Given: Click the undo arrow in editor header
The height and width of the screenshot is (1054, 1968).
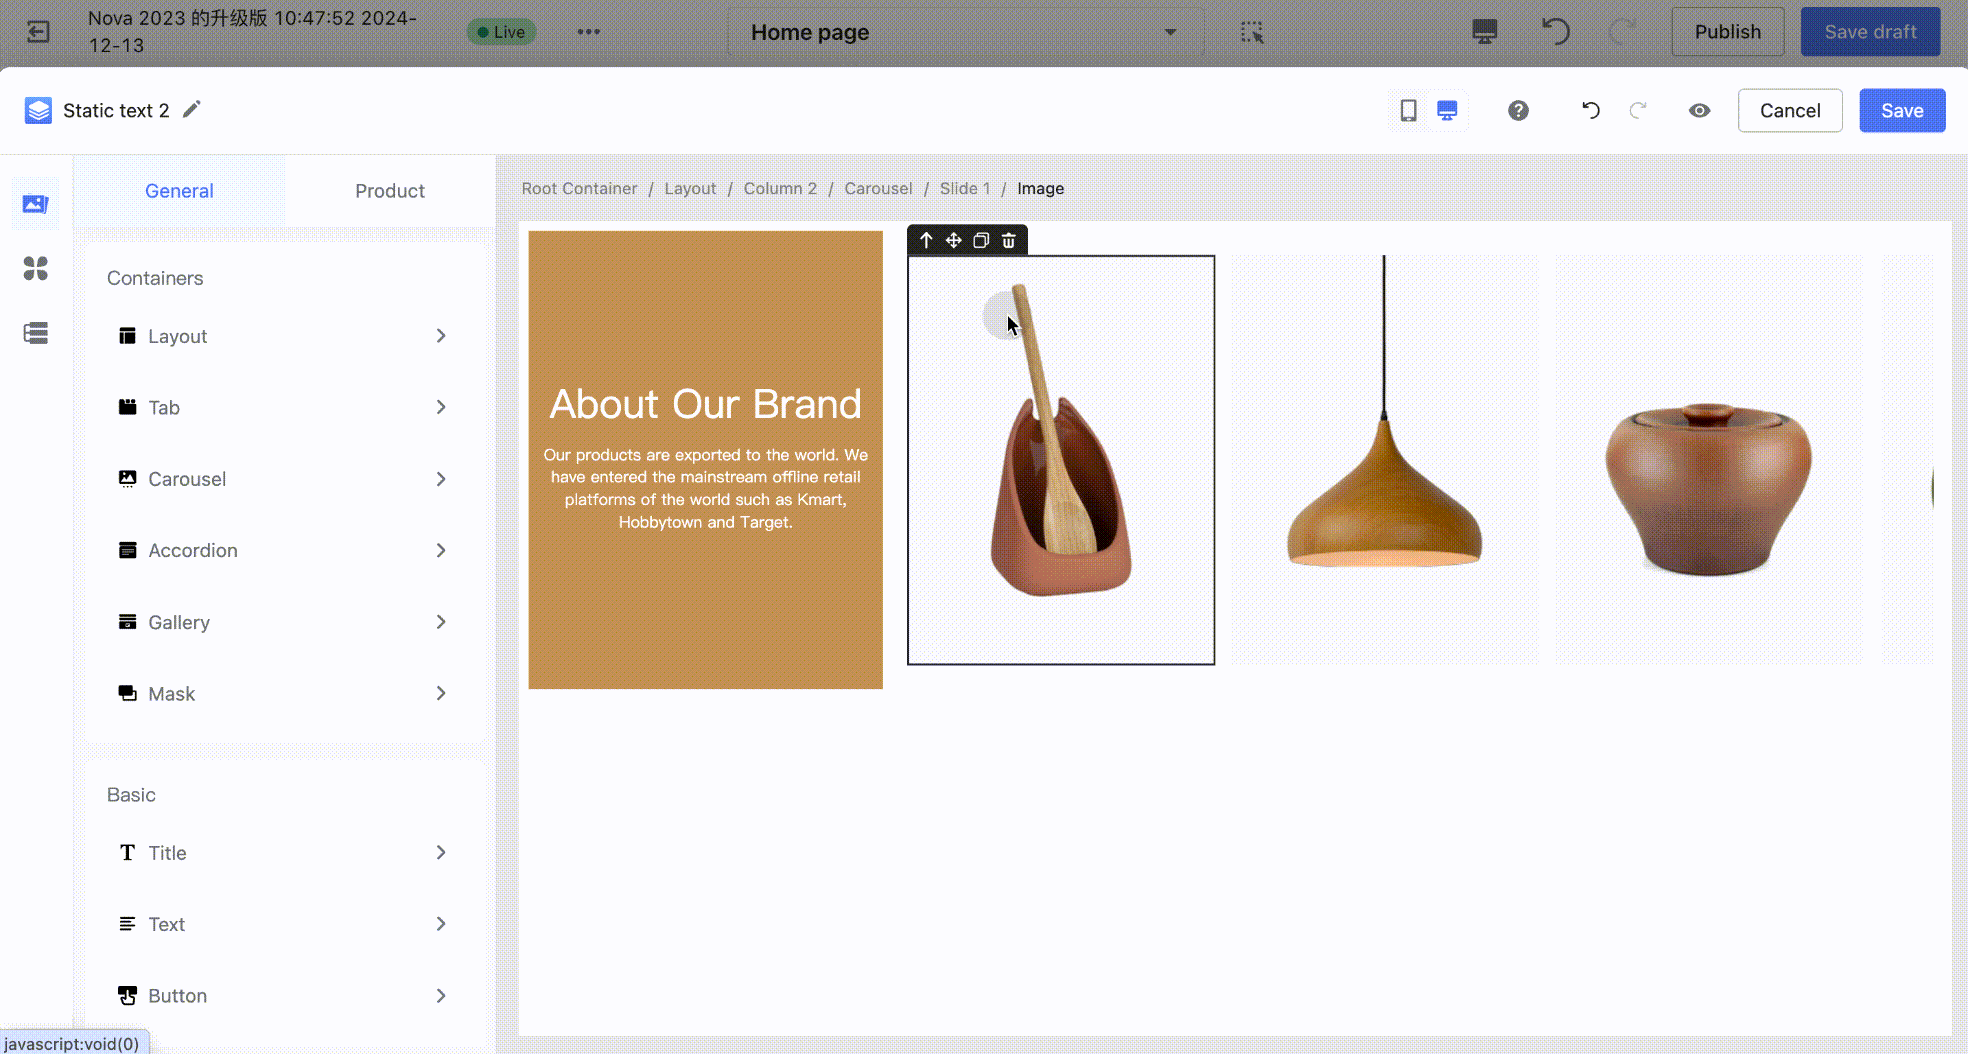Looking at the screenshot, I should coord(1590,110).
